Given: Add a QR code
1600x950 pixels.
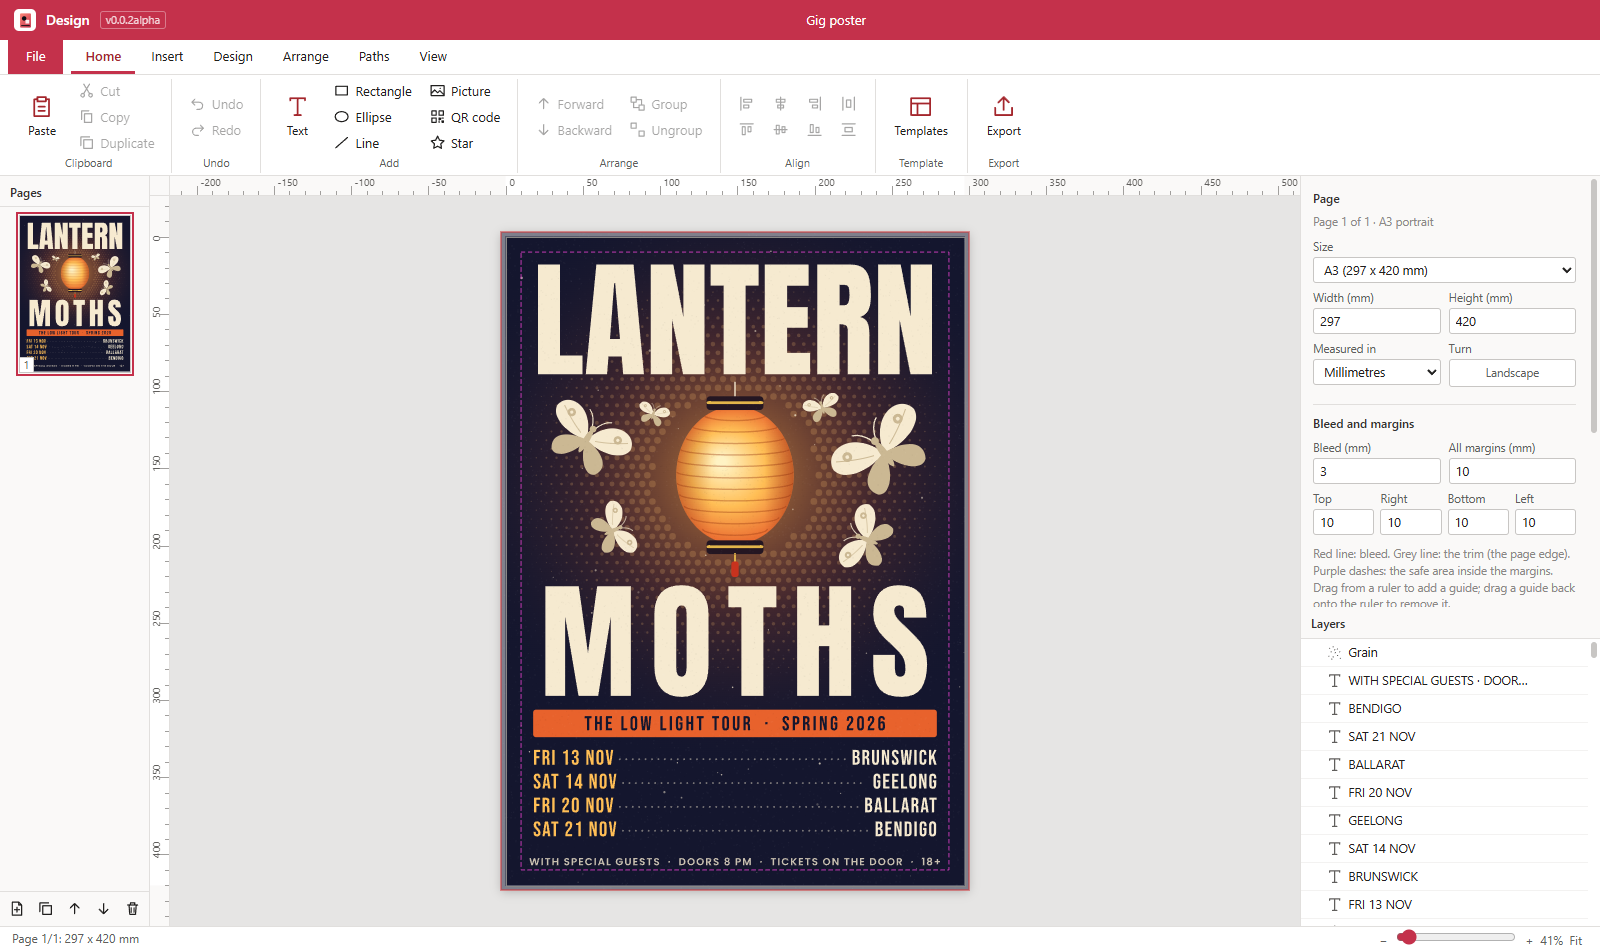Looking at the screenshot, I should tap(465, 117).
